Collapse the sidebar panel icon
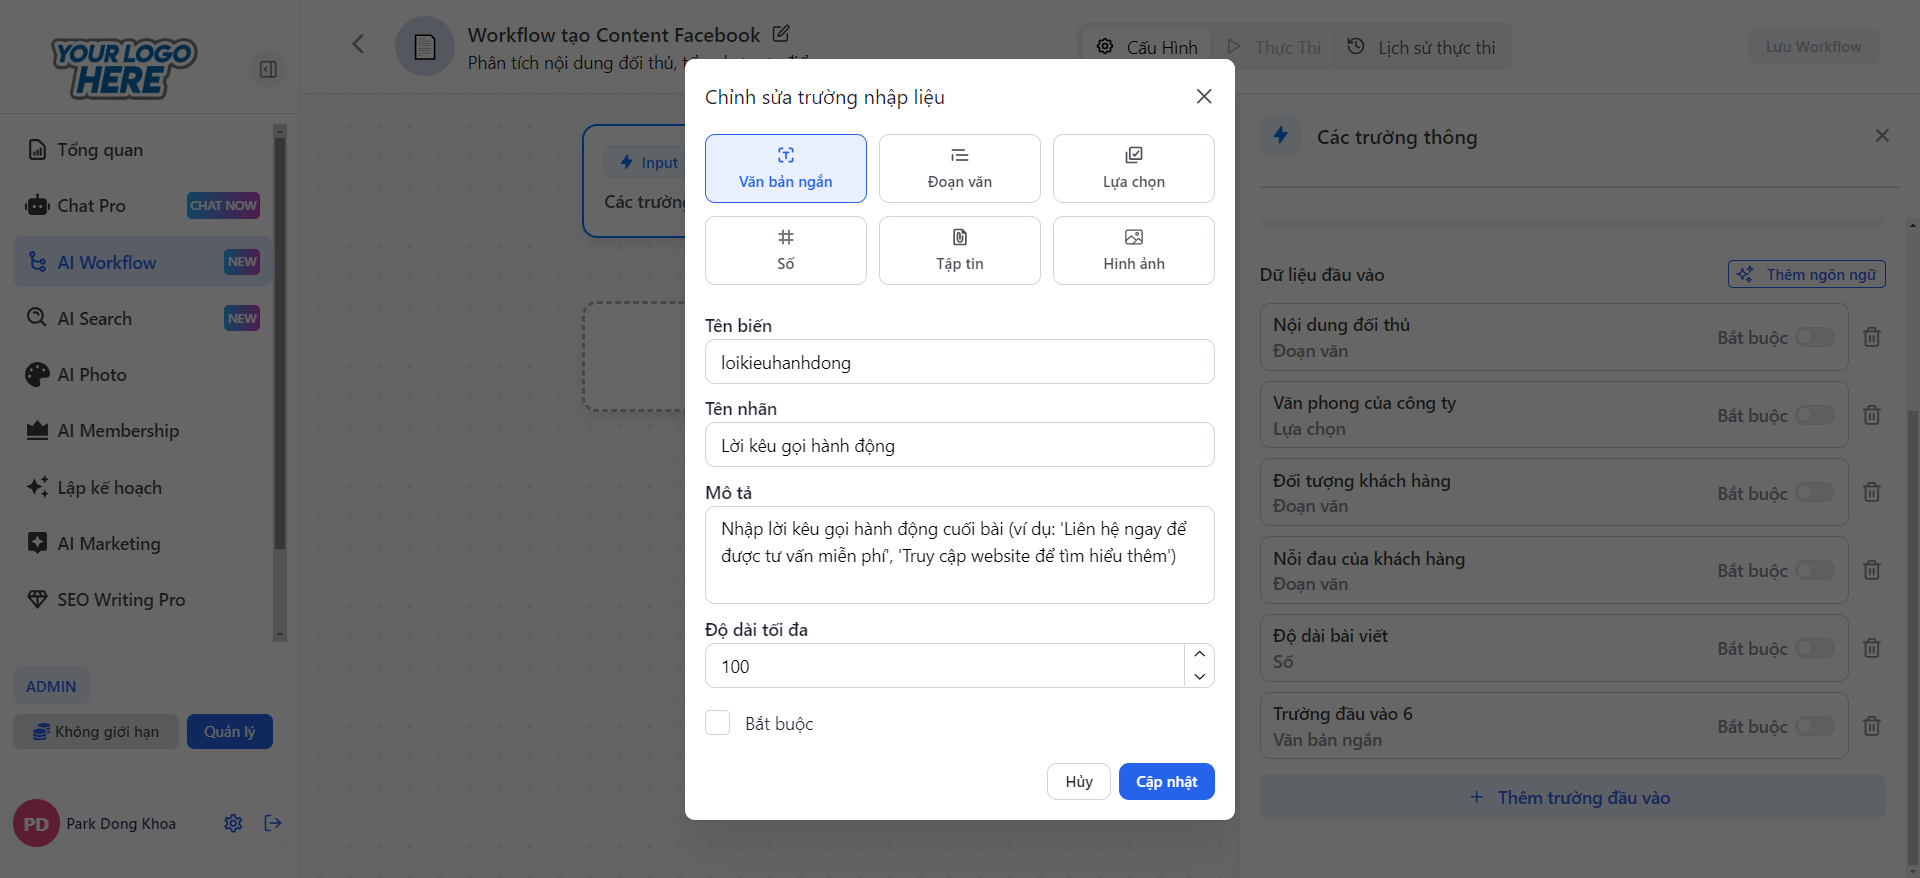Image resolution: width=1920 pixels, height=878 pixels. point(268,69)
